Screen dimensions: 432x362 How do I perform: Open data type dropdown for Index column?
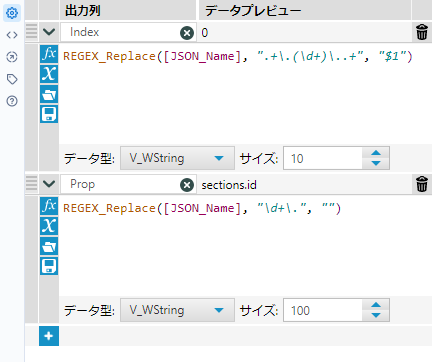click(177, 158)
